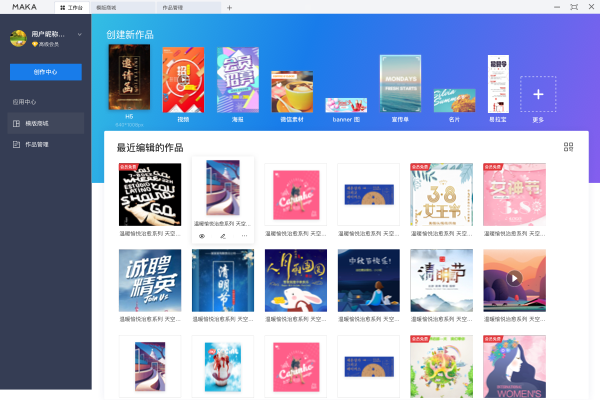Click the pencil edit icon on hovered card
Viewport: 600px width, 400px height.
point(223,236)
